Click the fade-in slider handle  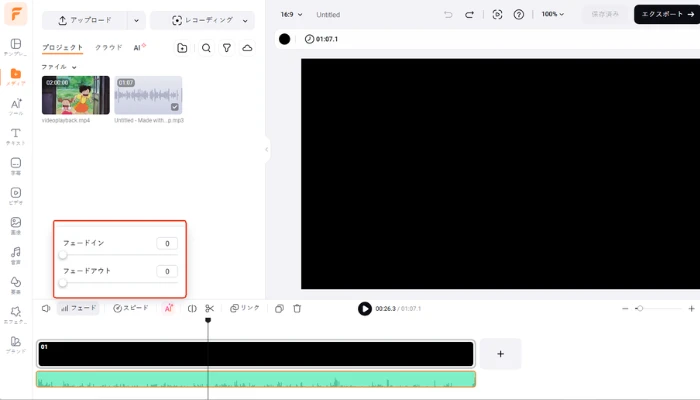(x=63, y=255)
